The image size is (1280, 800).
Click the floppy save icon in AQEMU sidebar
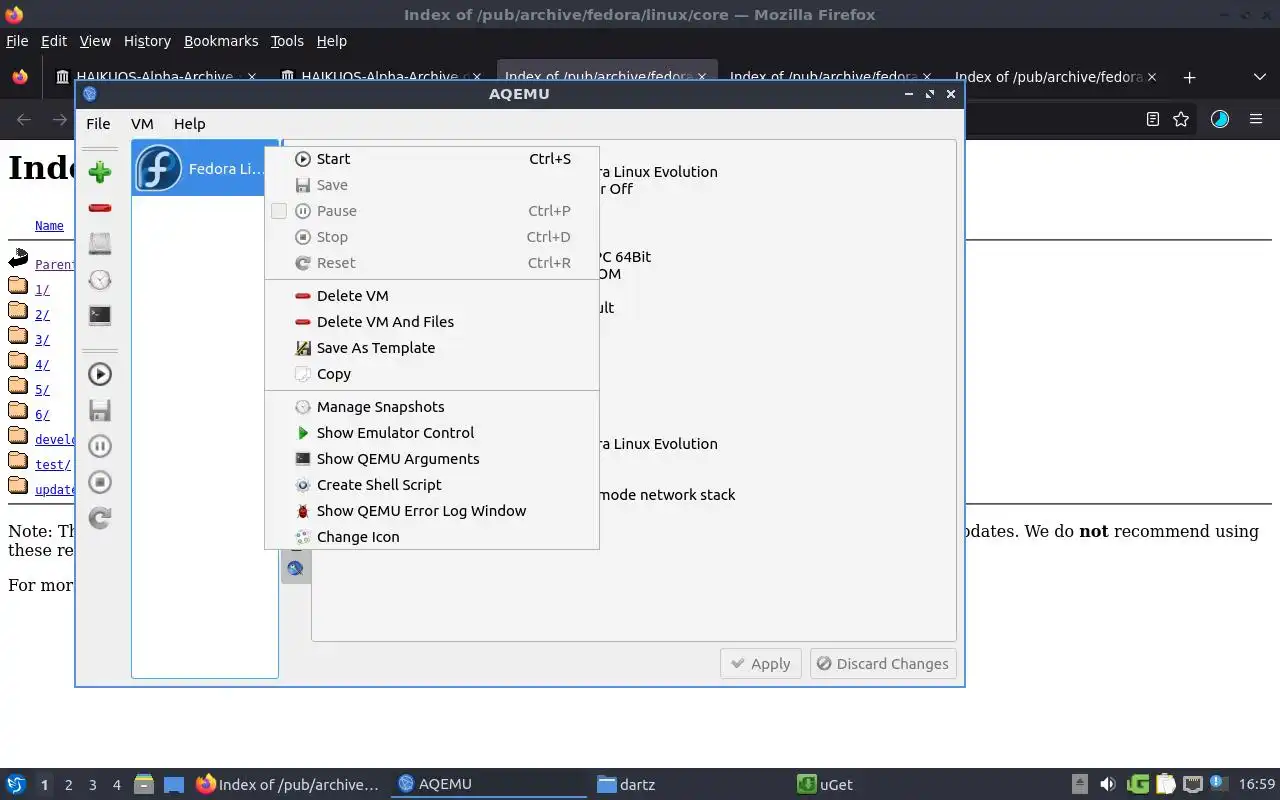[x=100, y=410]
